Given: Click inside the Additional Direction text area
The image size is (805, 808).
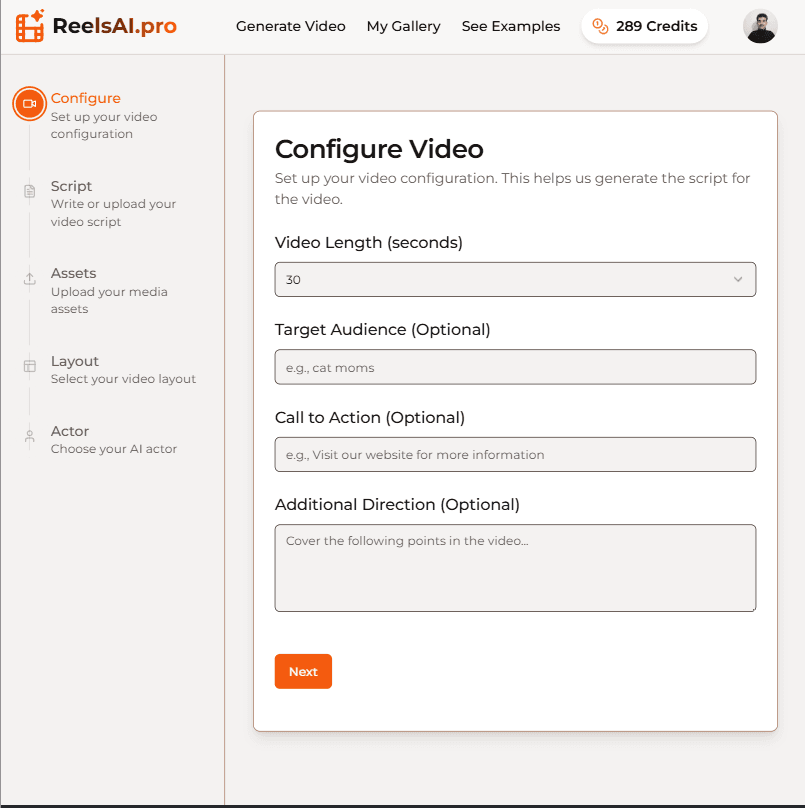Looking at the screenshot, I should 515,565.
